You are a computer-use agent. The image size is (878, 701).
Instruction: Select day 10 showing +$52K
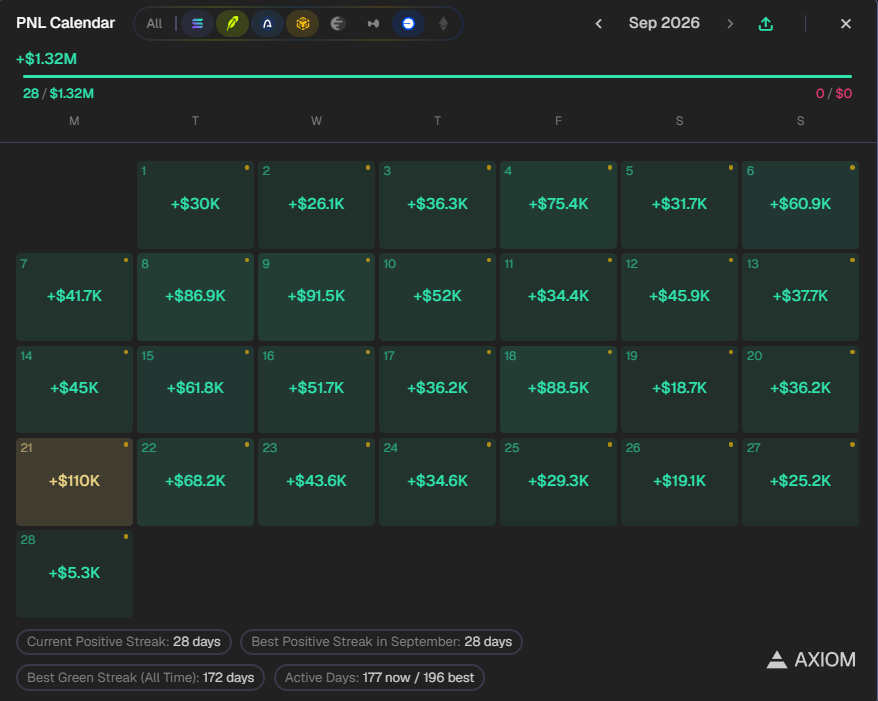(437, 297)
